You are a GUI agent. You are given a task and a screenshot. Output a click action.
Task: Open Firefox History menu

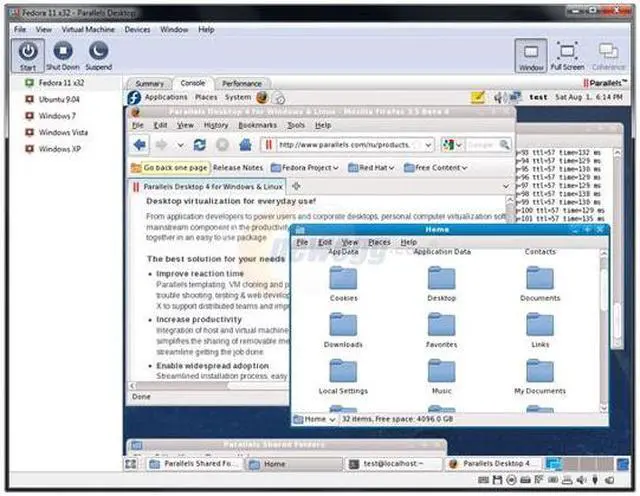216,125
